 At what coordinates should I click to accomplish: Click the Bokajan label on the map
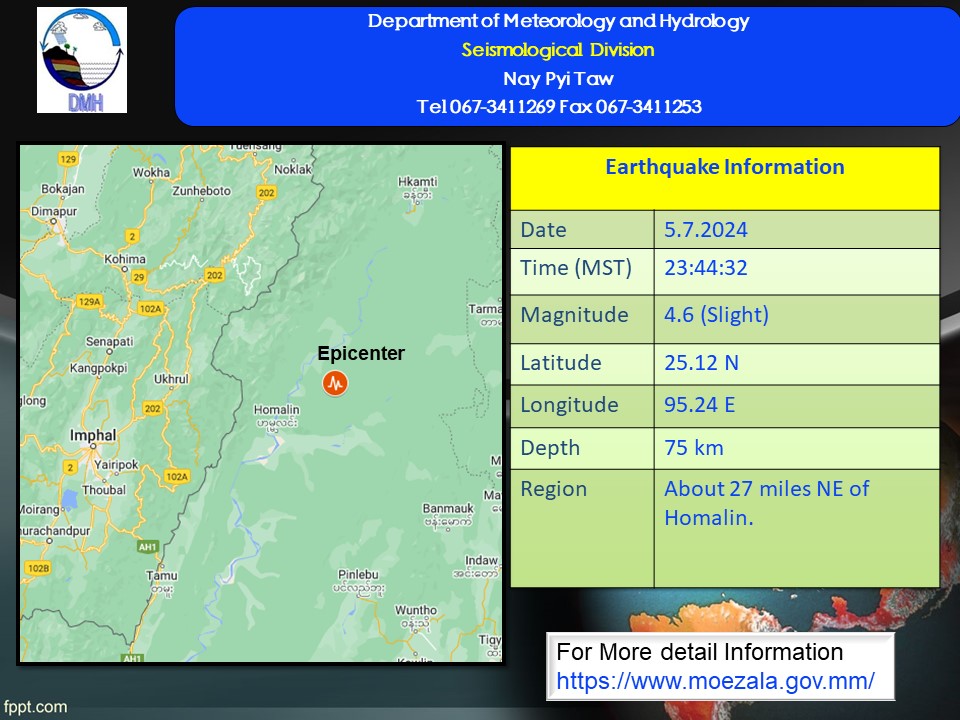point(62,189)
